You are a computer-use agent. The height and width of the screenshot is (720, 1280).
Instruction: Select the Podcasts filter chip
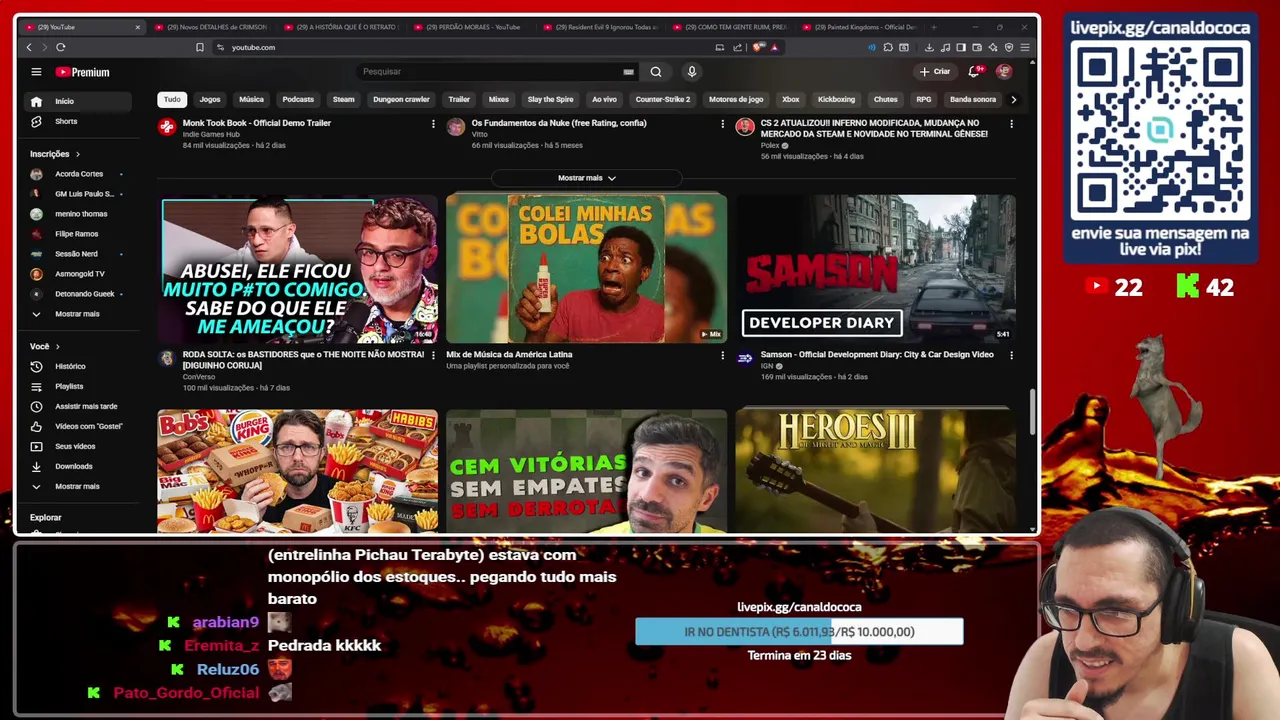click(298, 99)
